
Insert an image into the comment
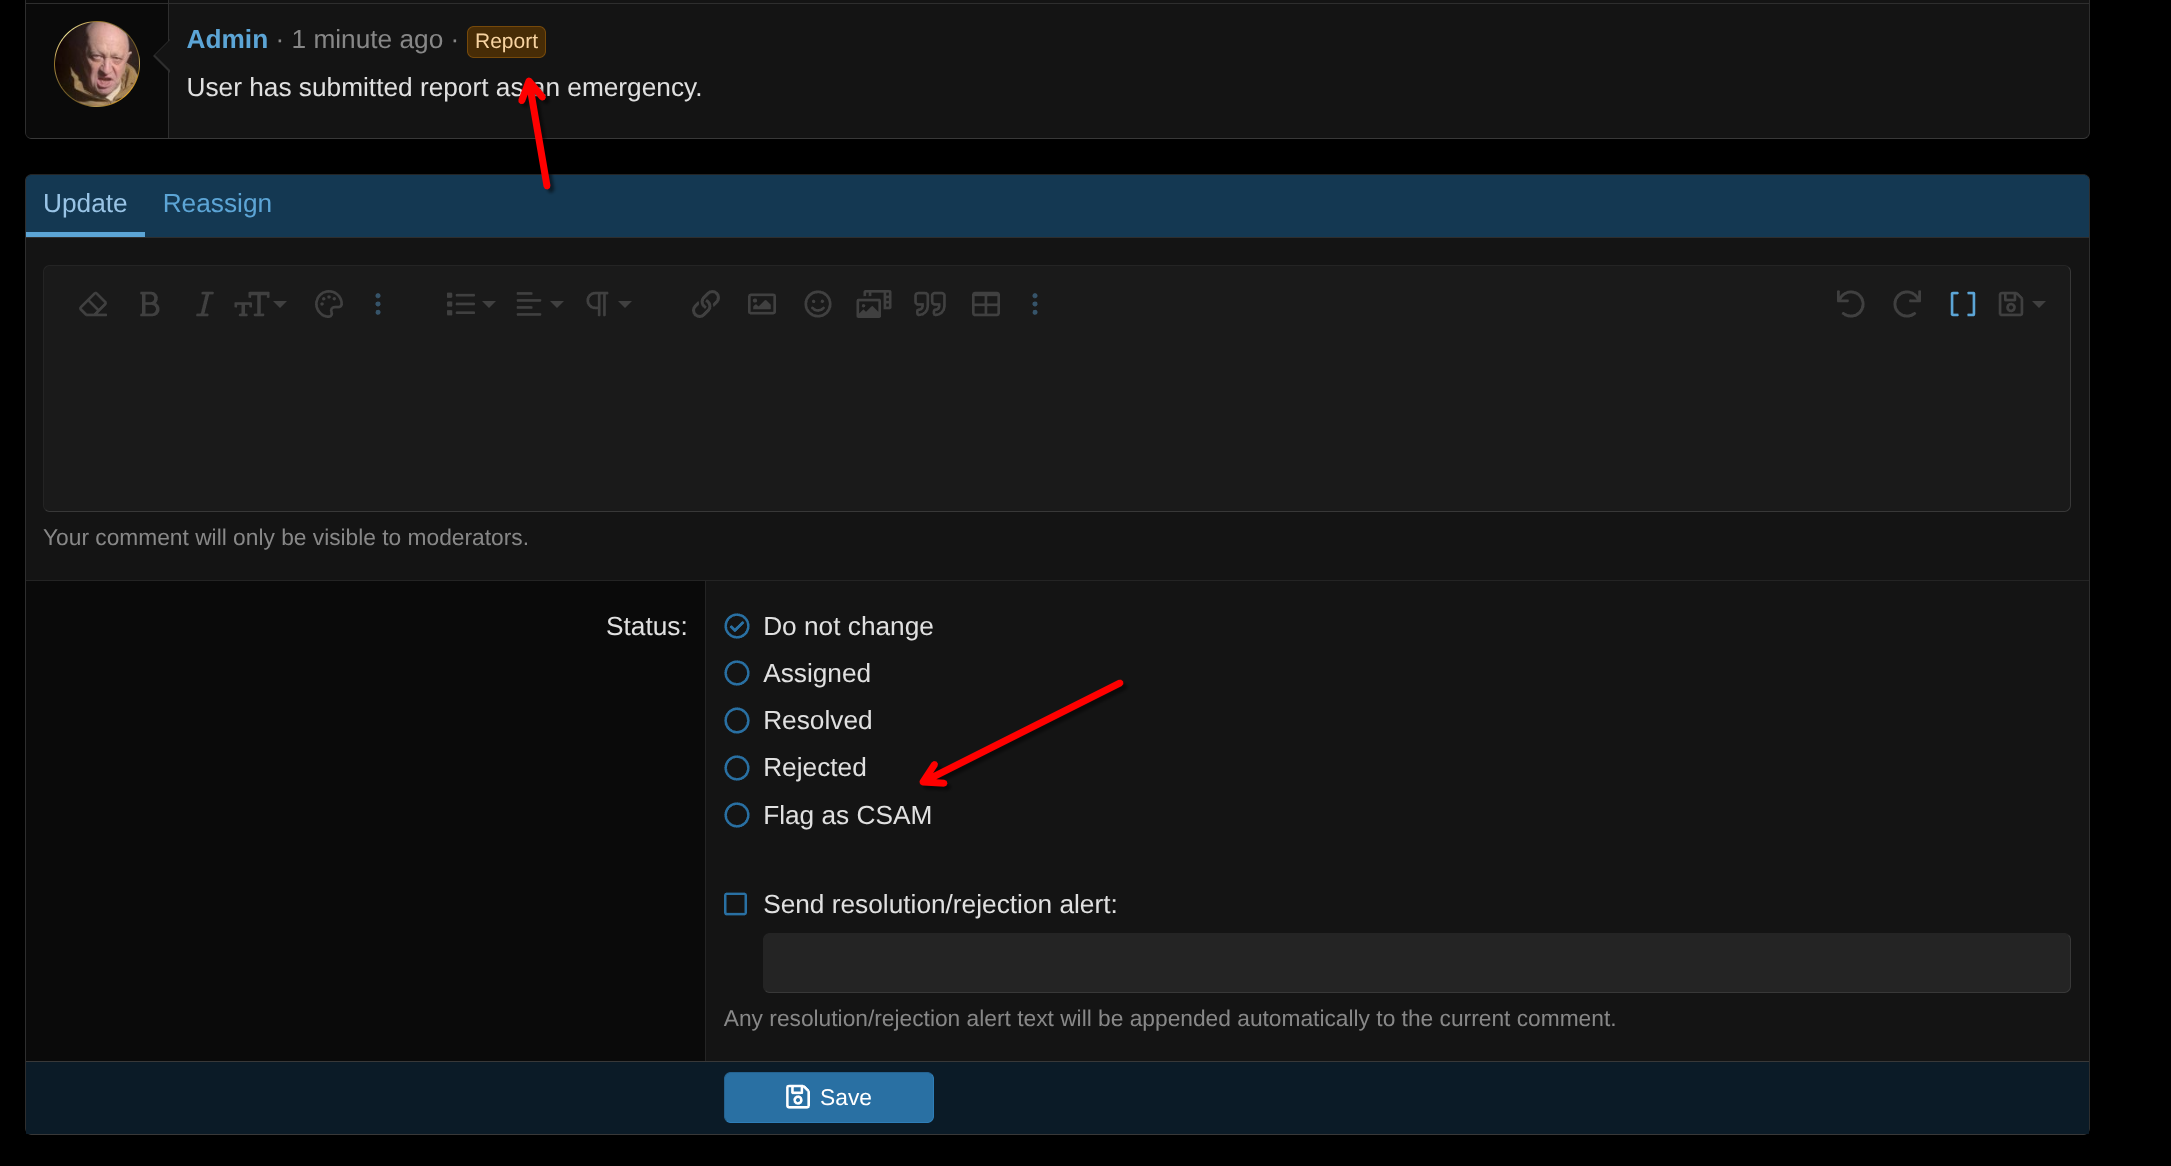[x=762, y=304]
